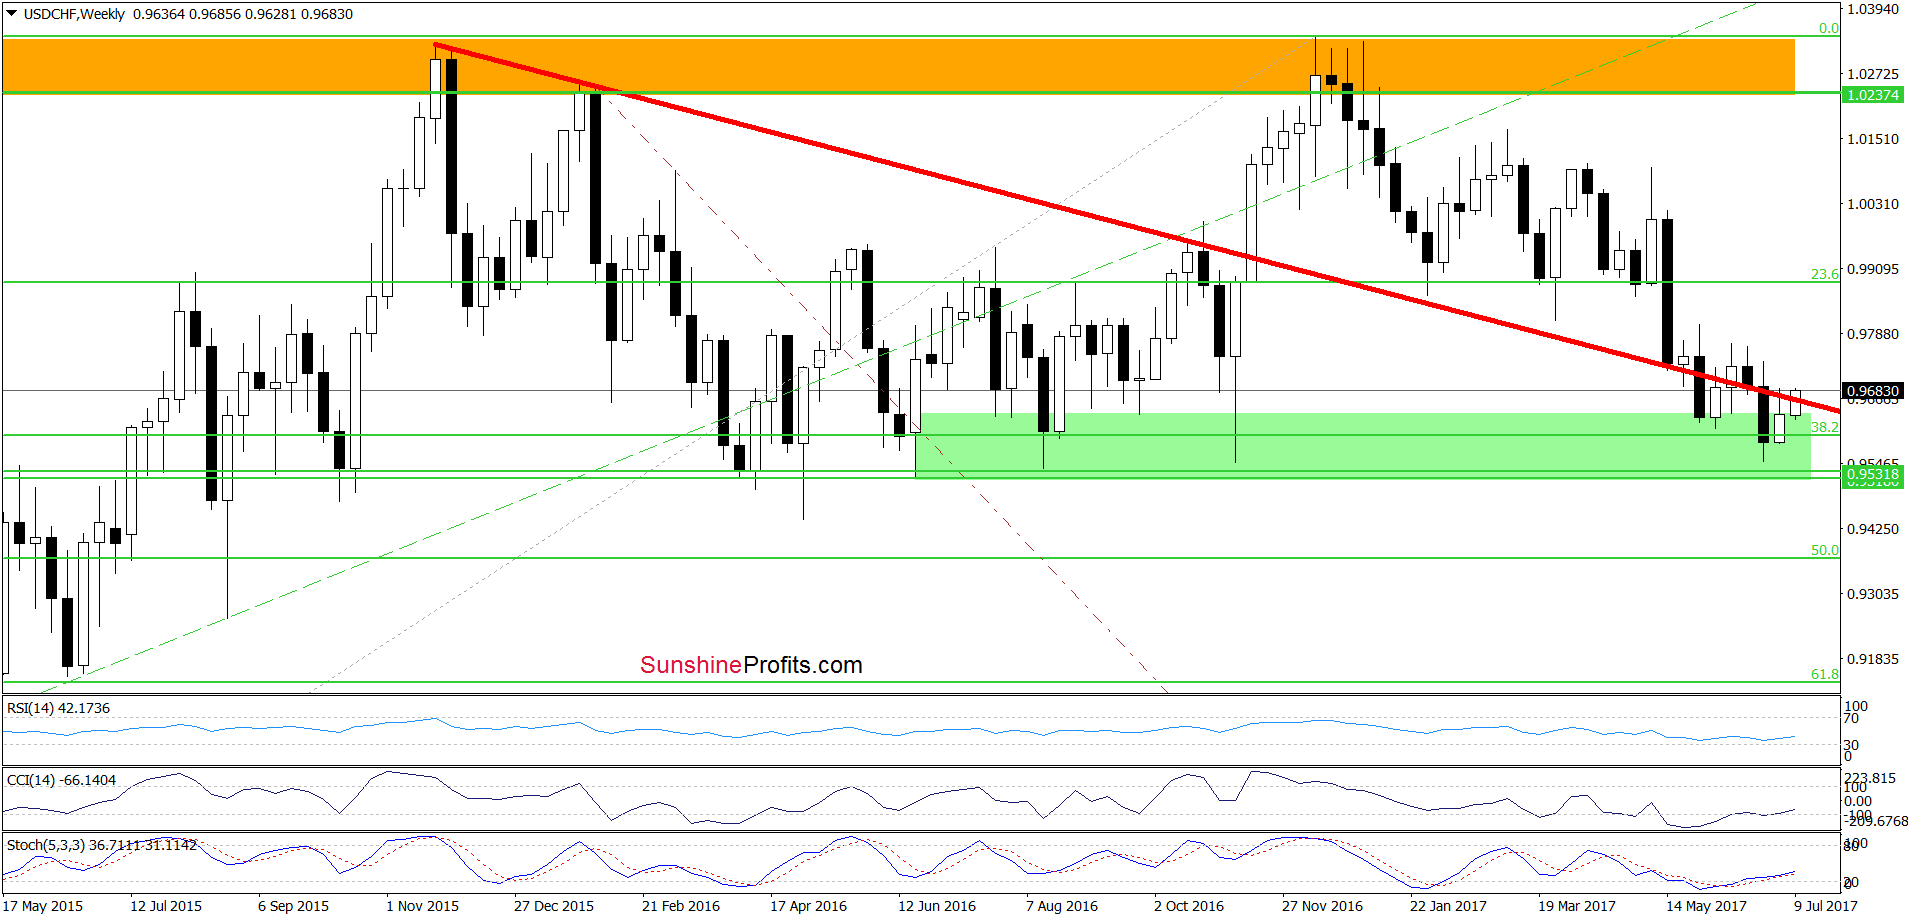Click the red declining resistance trend line

point(1137,228)
